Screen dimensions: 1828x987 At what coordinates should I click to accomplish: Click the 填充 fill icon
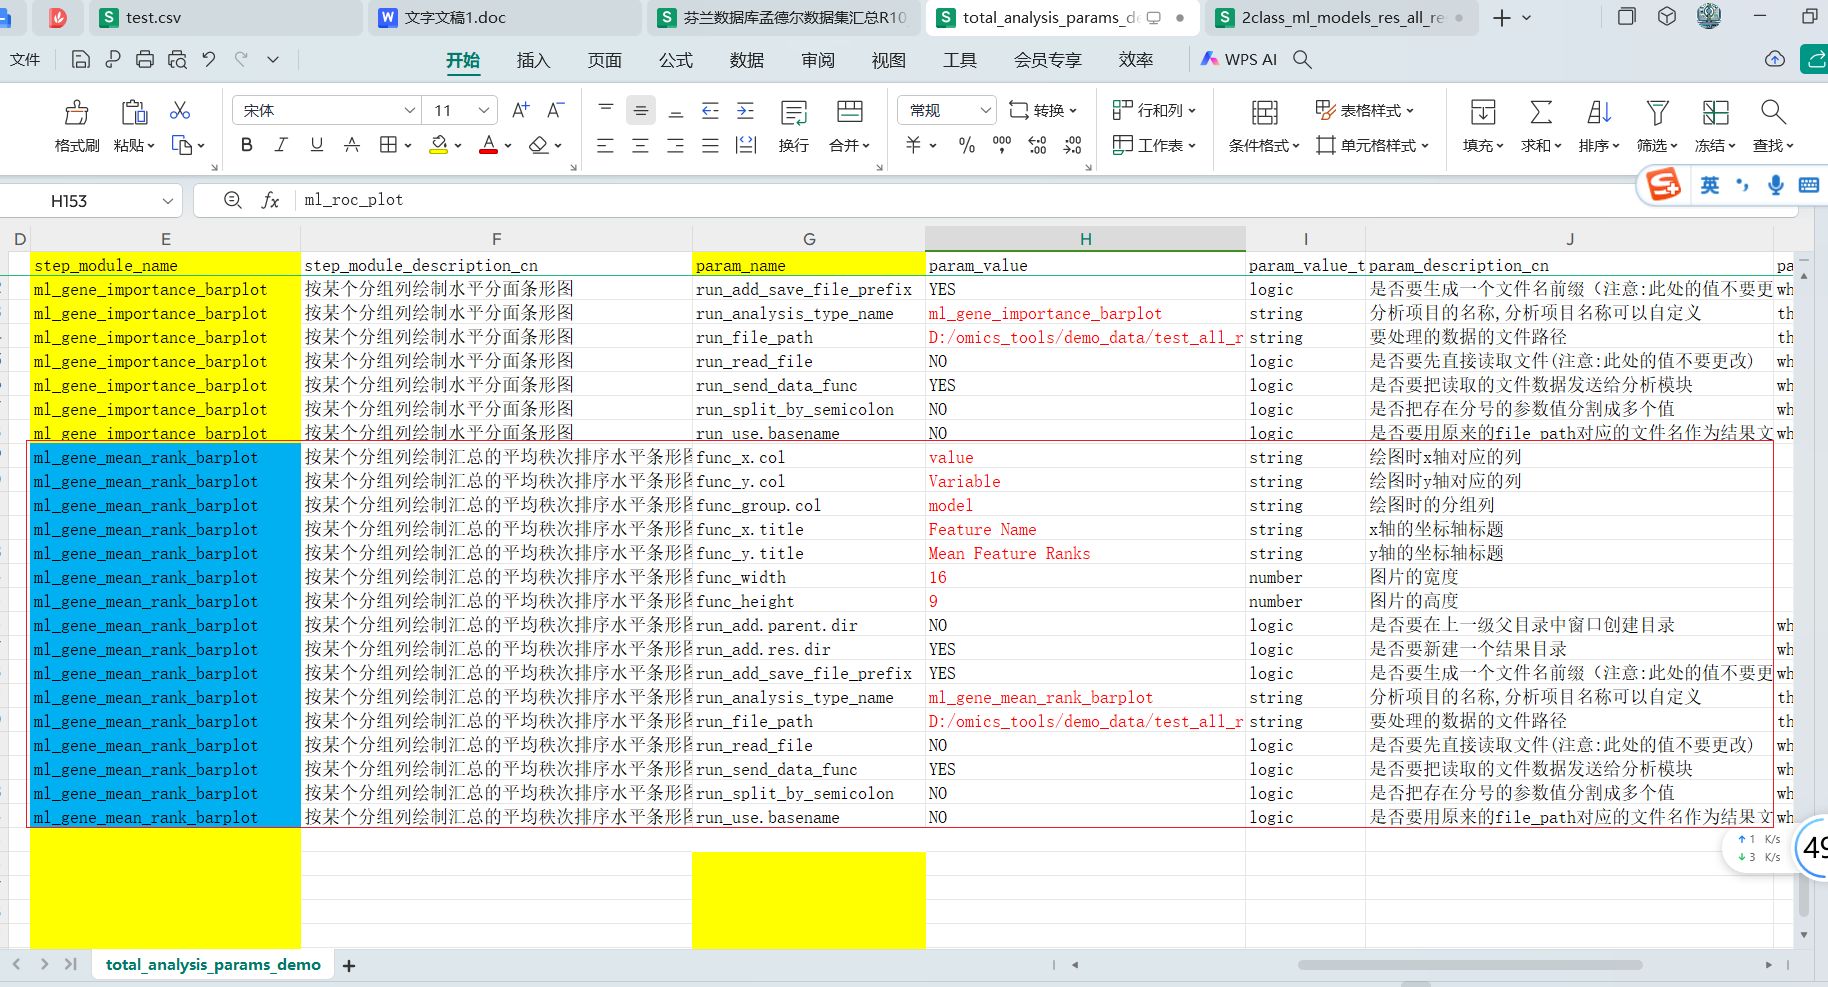click(x=1483, y=112)
